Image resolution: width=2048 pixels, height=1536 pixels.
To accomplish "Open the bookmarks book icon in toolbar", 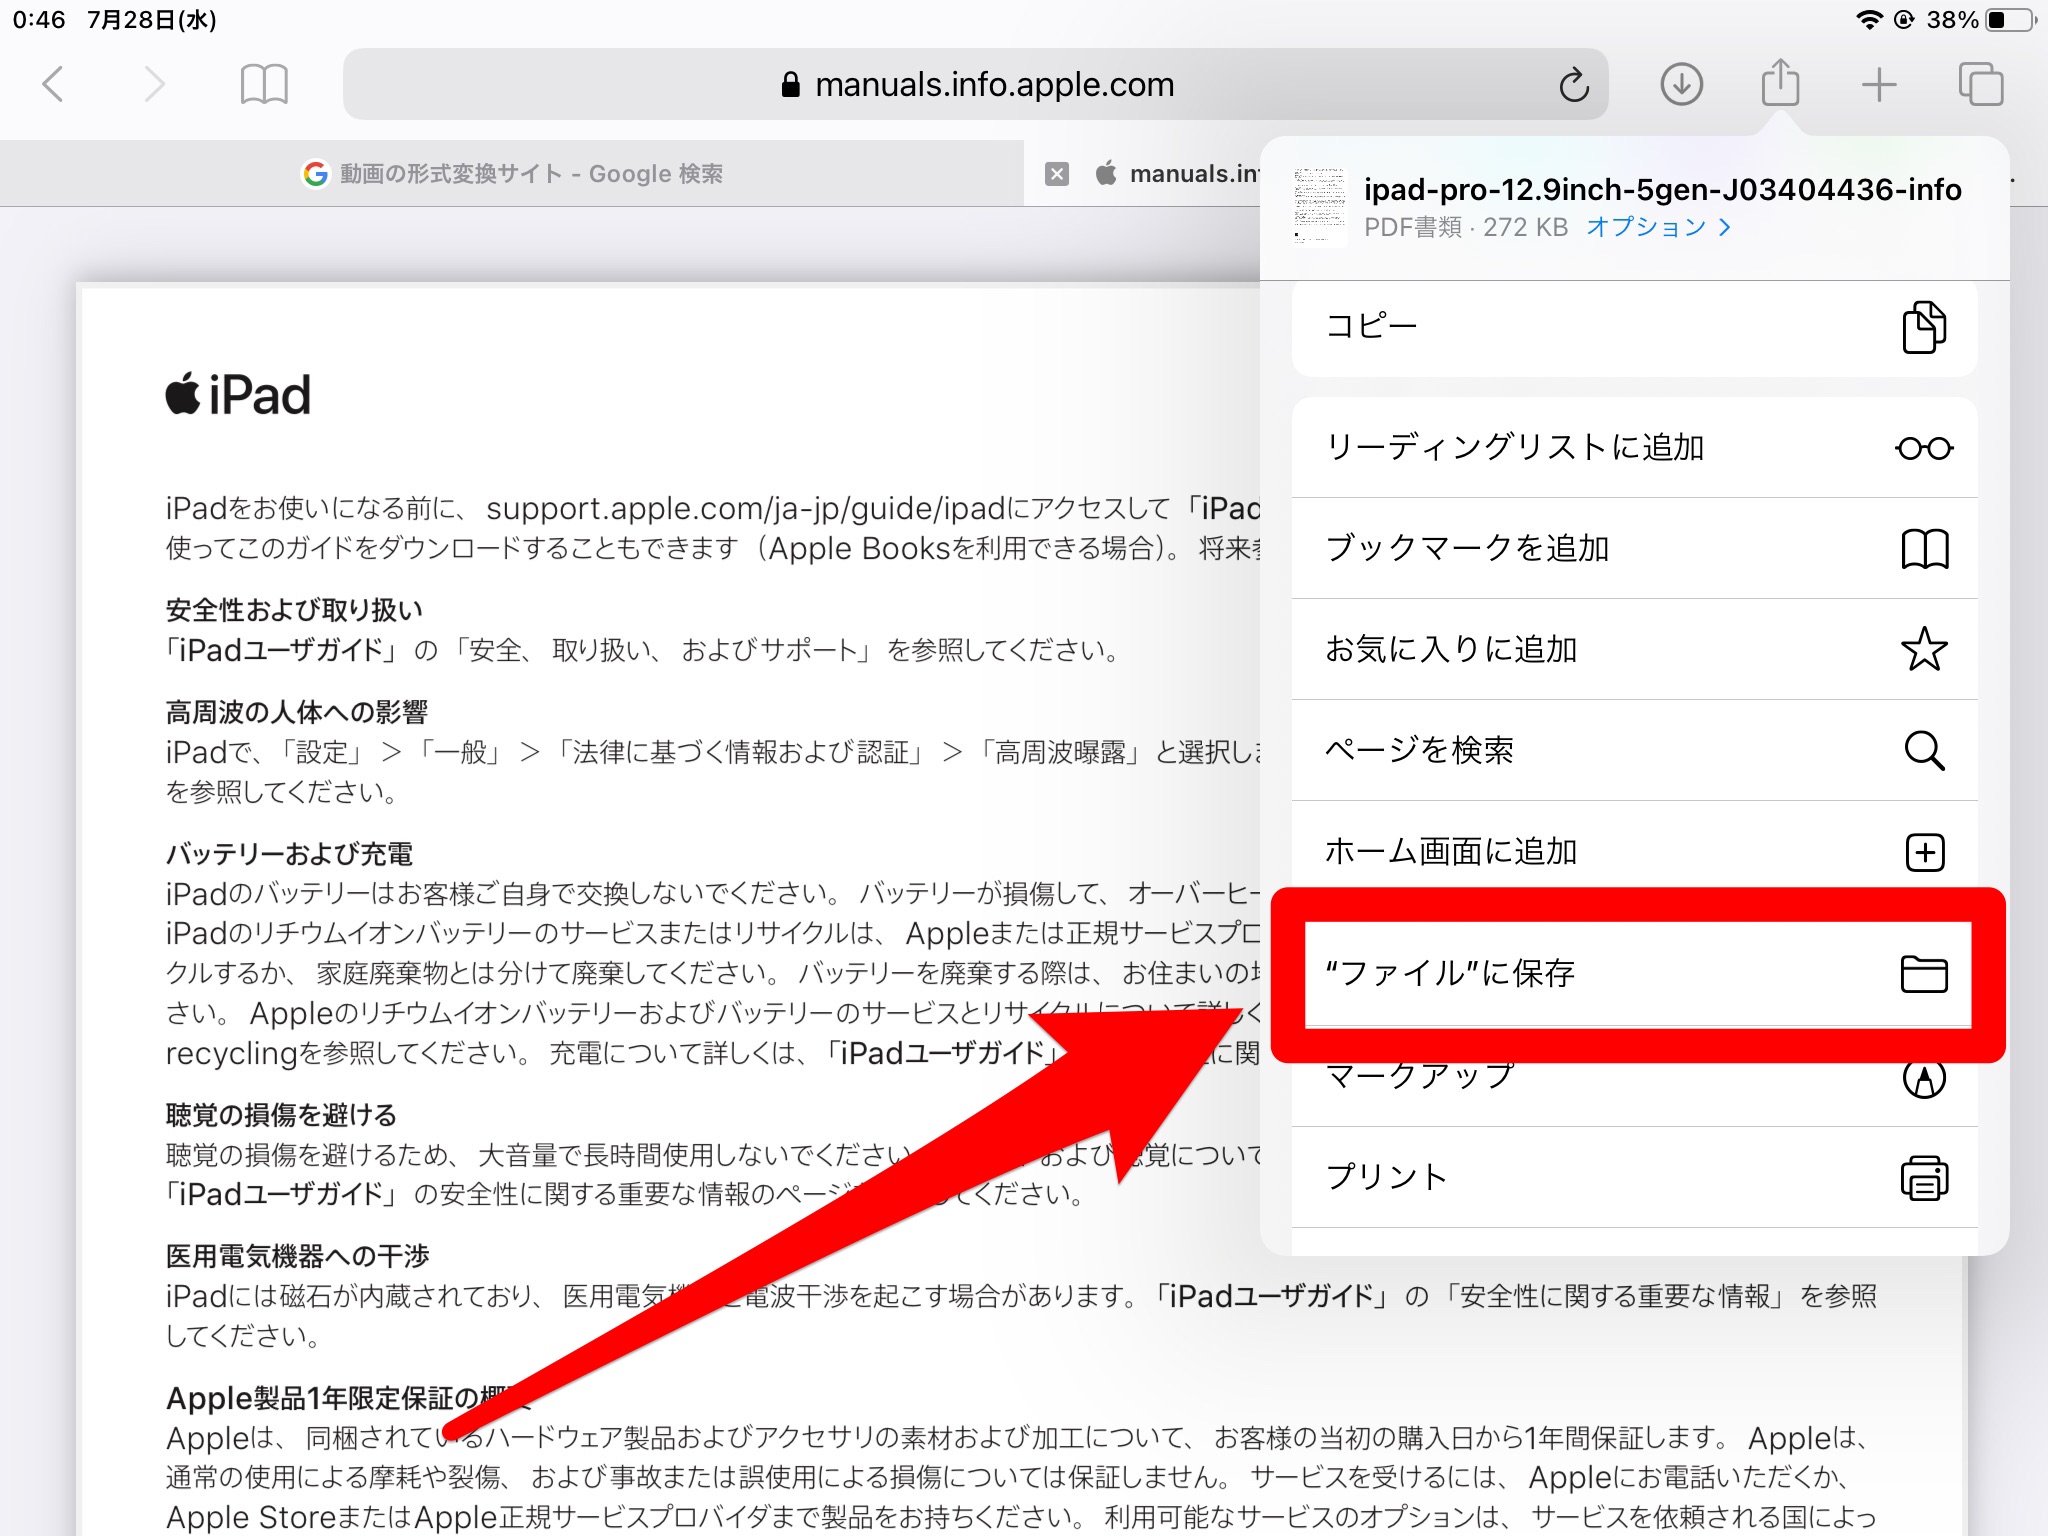I will point(264,84).
